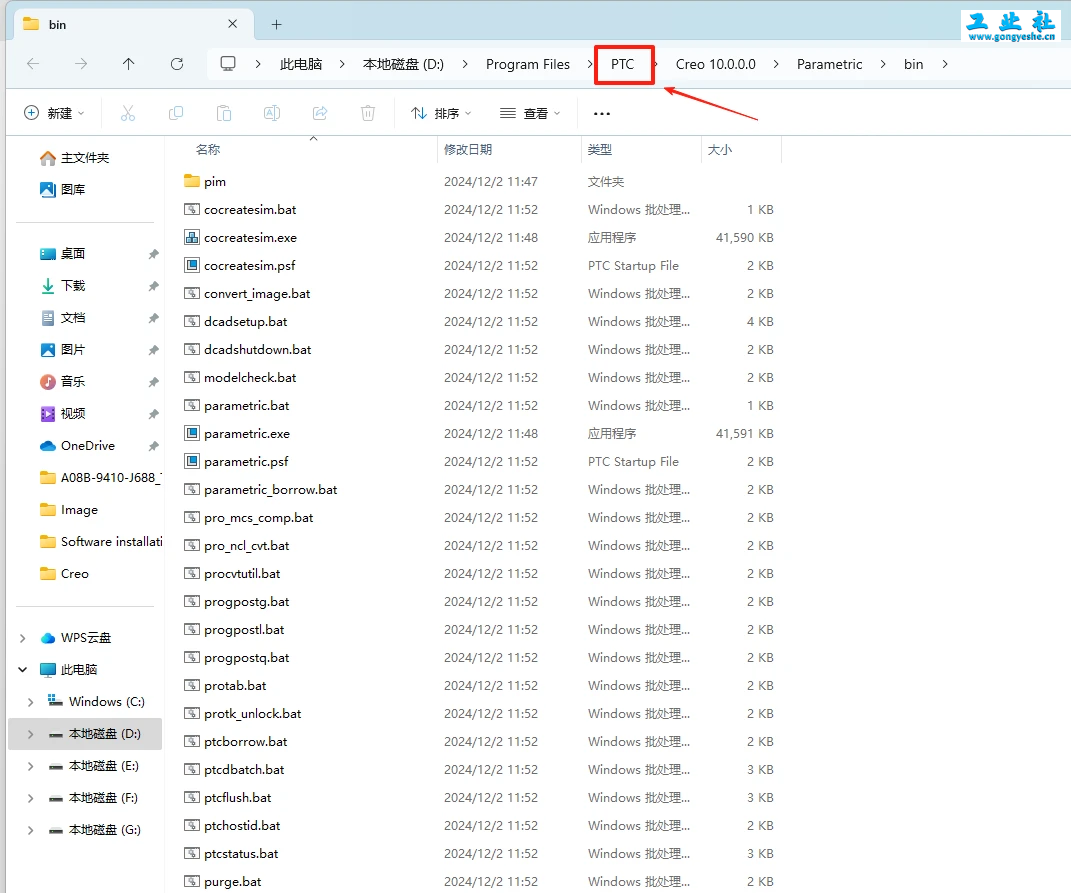Open 图库 in the sidebar

(63, 189)
